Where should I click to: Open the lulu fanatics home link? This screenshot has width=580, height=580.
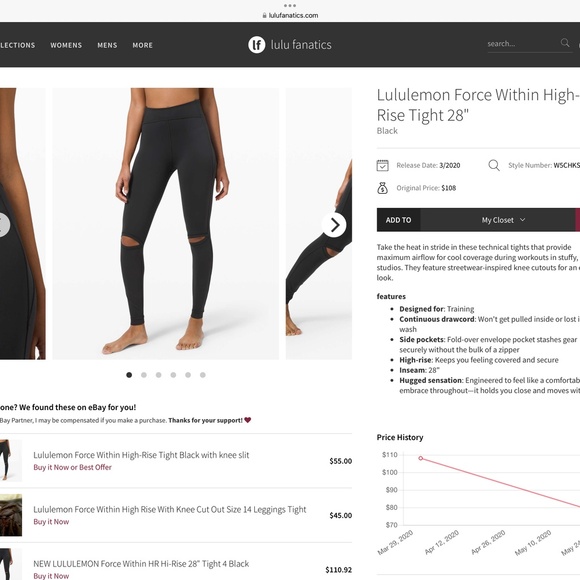coord(290,45)
